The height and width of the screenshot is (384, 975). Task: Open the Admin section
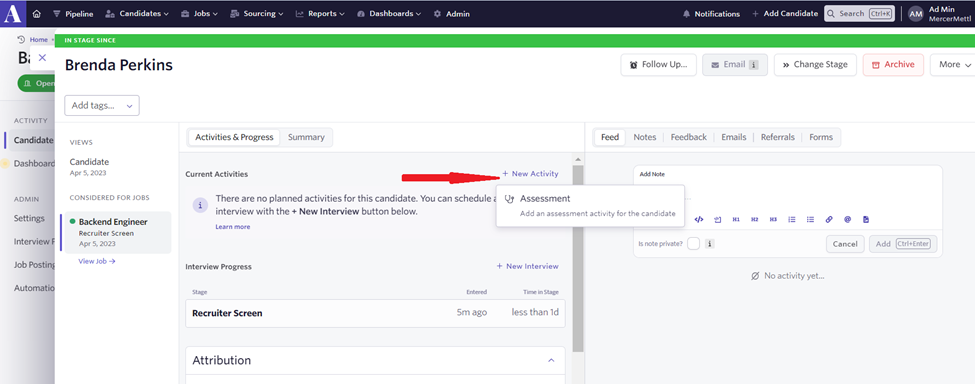tap(451, 14)
